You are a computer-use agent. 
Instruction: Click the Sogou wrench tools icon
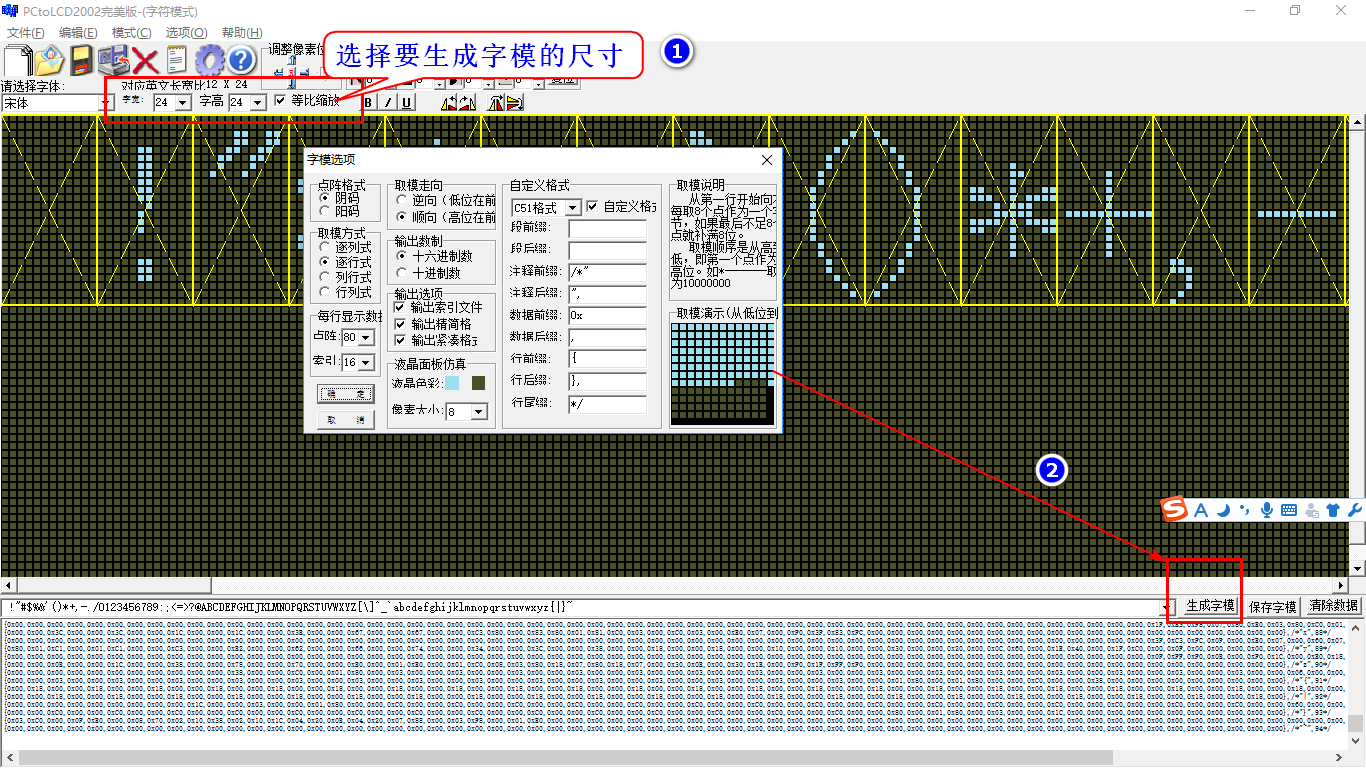click(x=1355, y=510)
